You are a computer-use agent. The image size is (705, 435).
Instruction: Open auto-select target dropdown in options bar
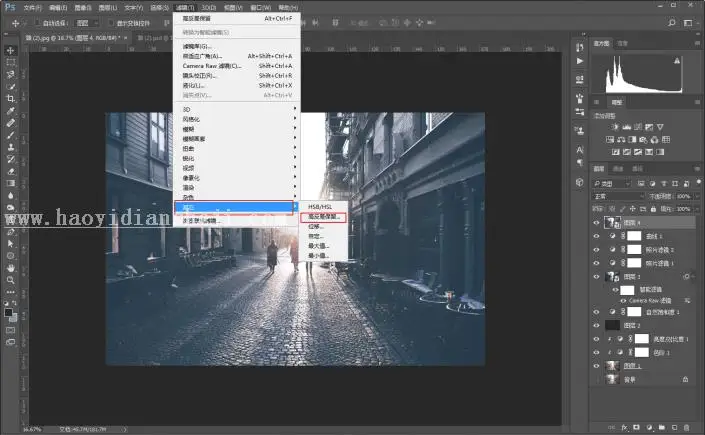(88, 23)
